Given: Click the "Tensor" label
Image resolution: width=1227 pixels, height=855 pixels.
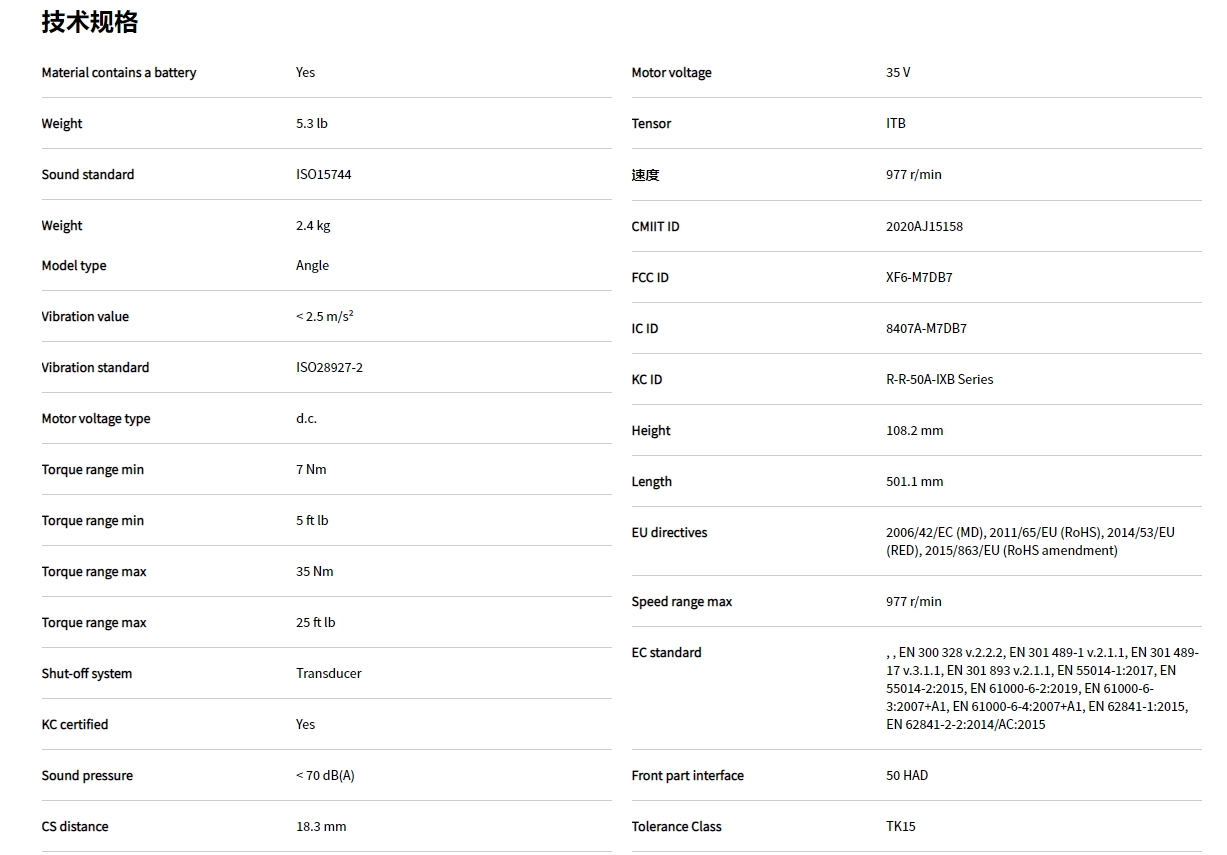Looking at the screenshot, I should point(651,124).
